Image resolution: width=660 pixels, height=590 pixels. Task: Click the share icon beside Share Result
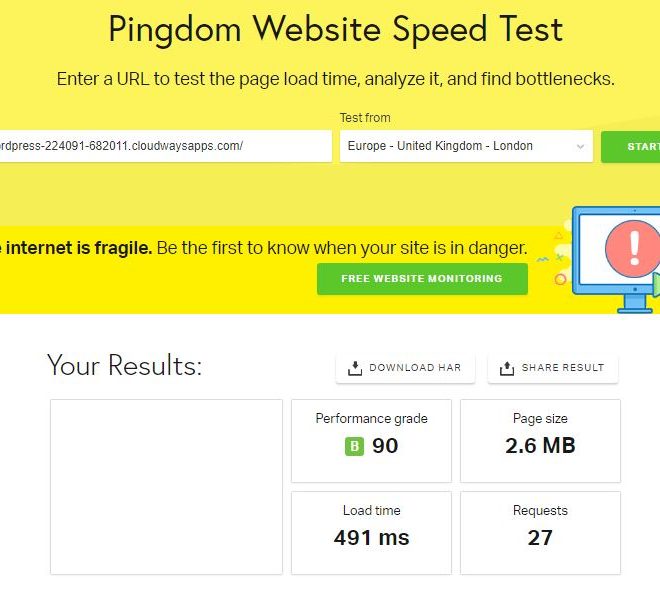(507, 368)
